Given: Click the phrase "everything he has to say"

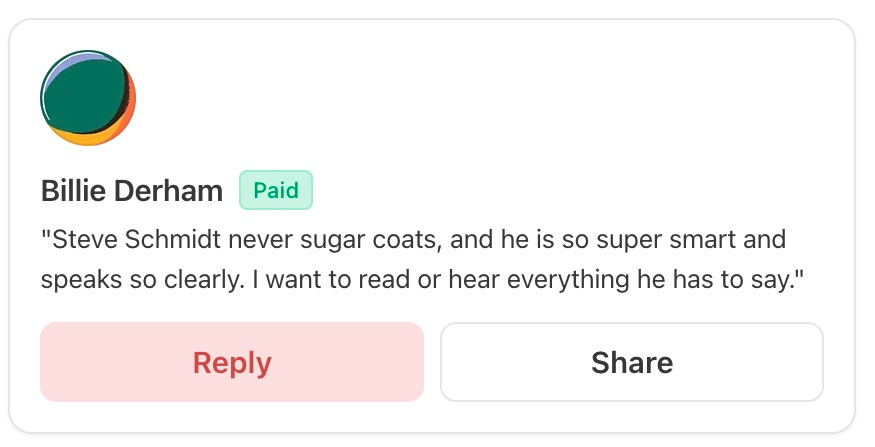Looking at the screenshot, I should pos(655,279).
